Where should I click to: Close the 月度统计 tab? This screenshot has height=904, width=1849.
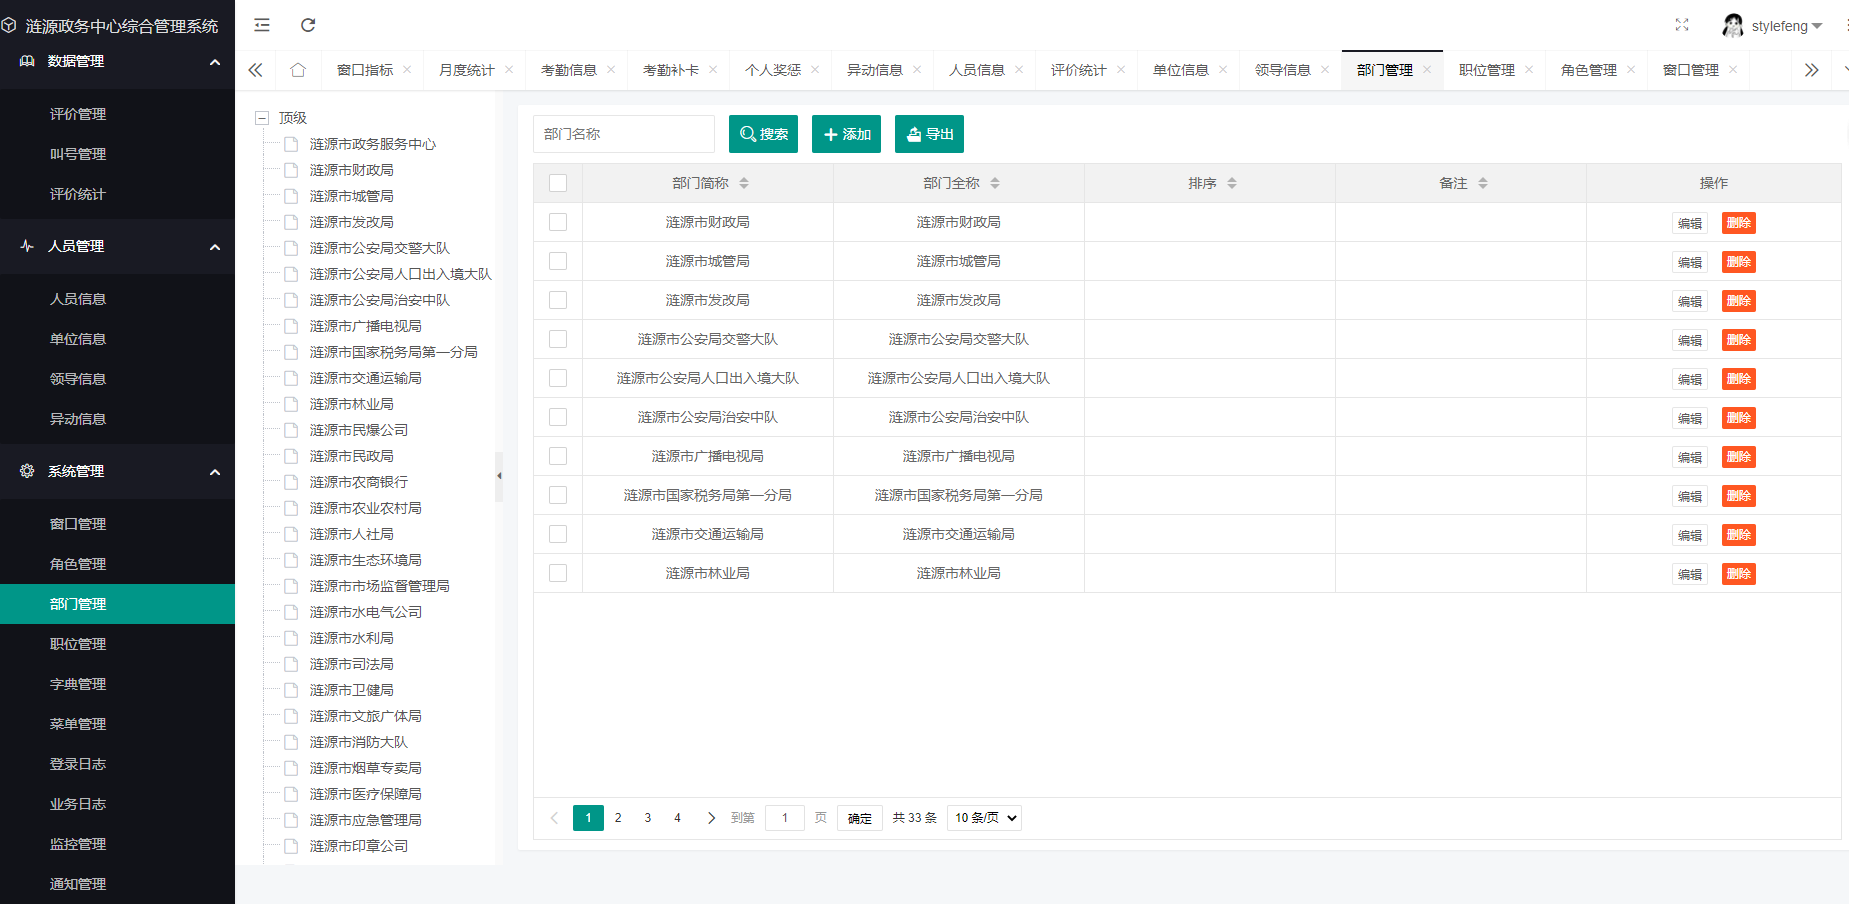509,70
